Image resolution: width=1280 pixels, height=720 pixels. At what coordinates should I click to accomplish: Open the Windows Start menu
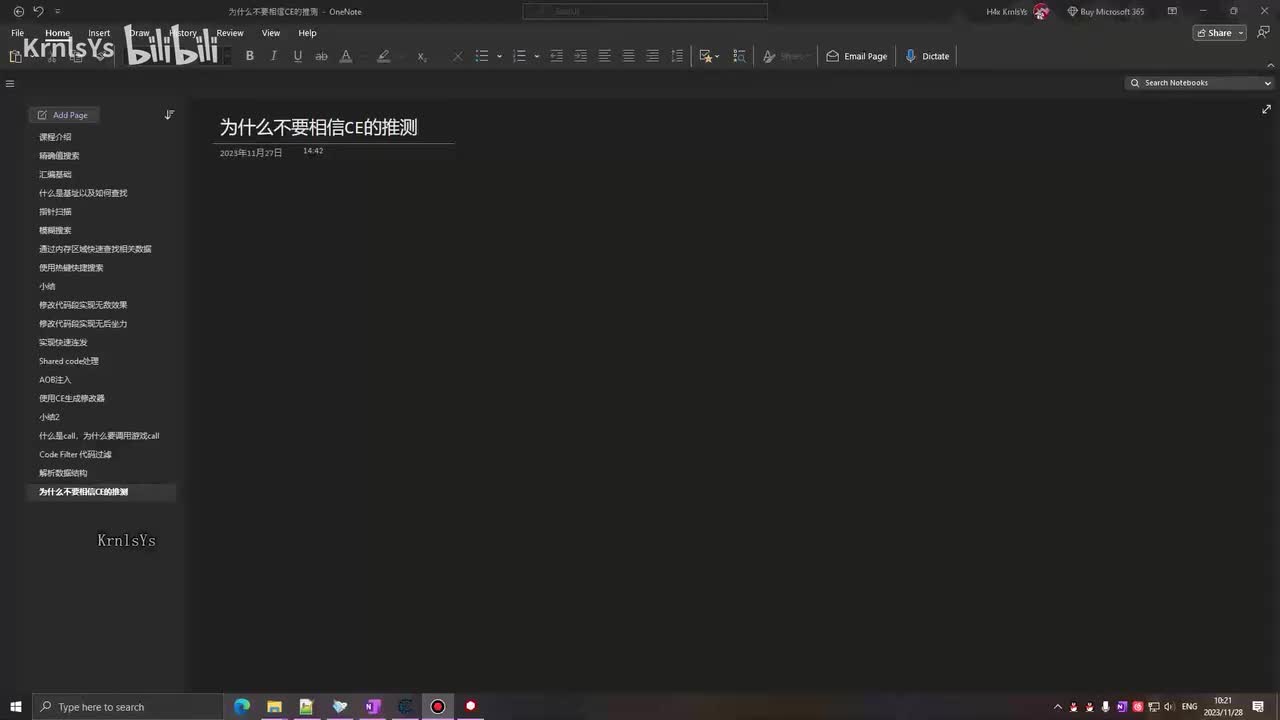point(16,707)
